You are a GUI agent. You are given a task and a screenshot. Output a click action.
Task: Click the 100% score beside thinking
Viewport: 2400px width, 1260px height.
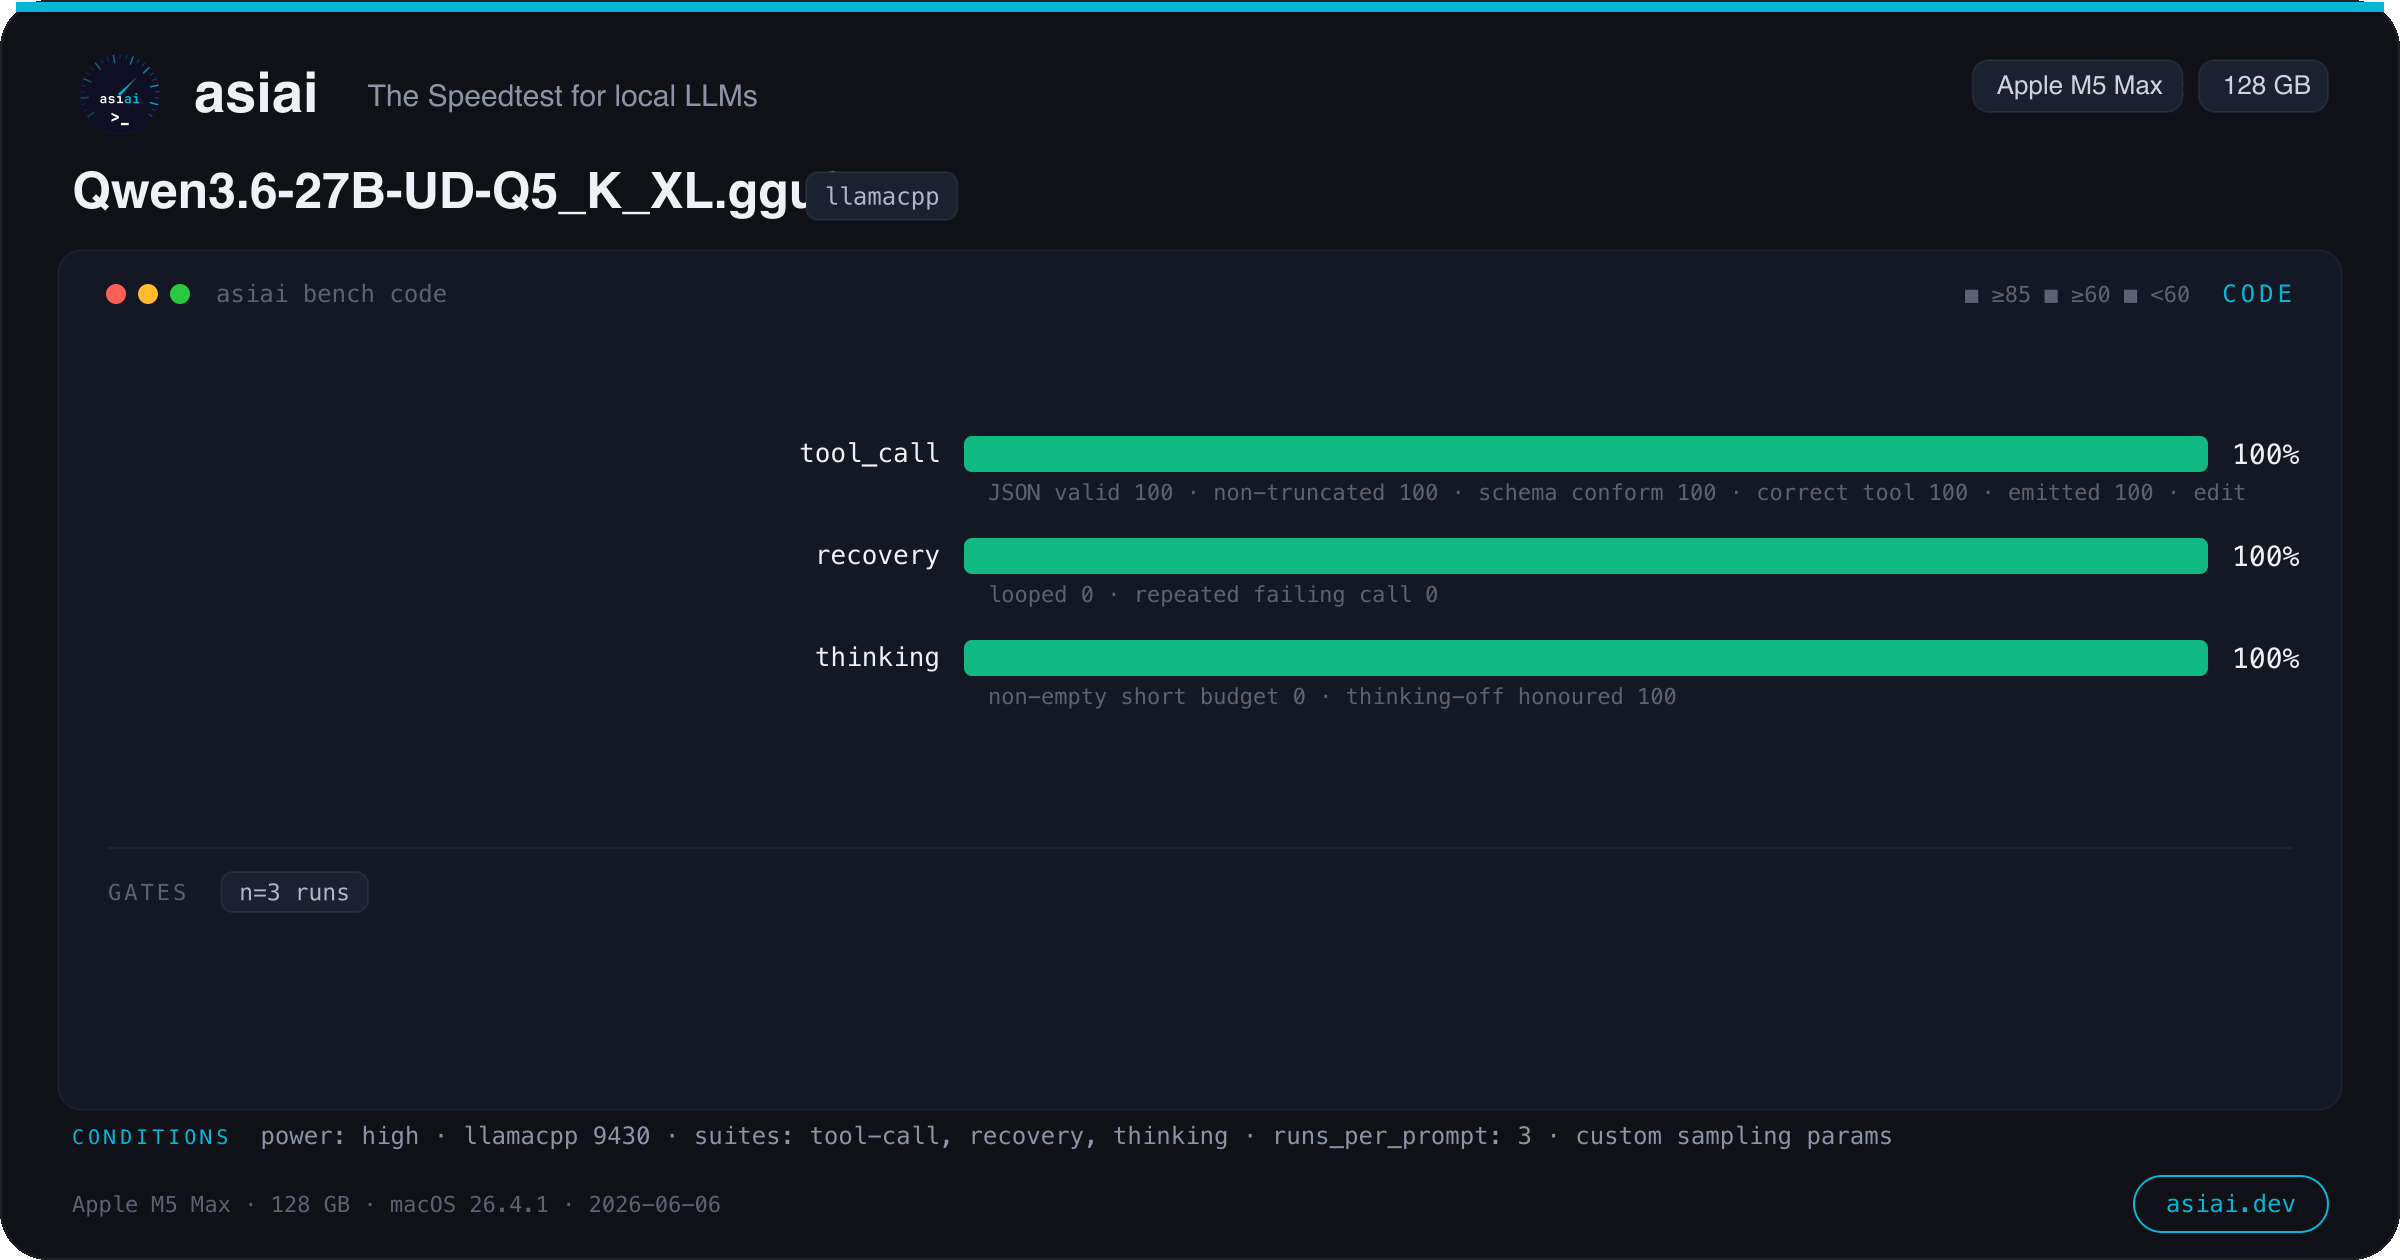pyautogui.click(x=2266, y=659)
